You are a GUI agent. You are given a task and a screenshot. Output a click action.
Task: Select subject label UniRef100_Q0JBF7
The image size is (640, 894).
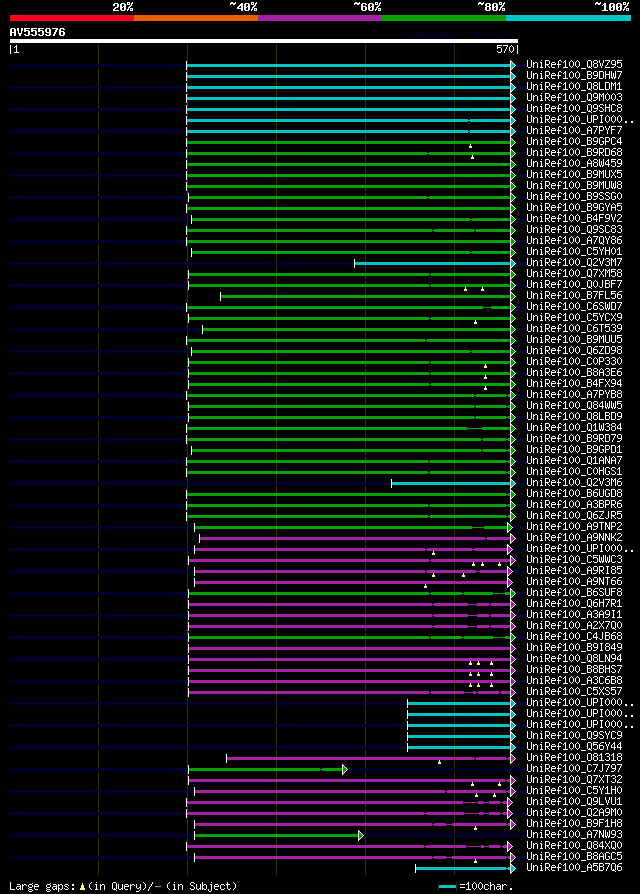click(574, 285)
